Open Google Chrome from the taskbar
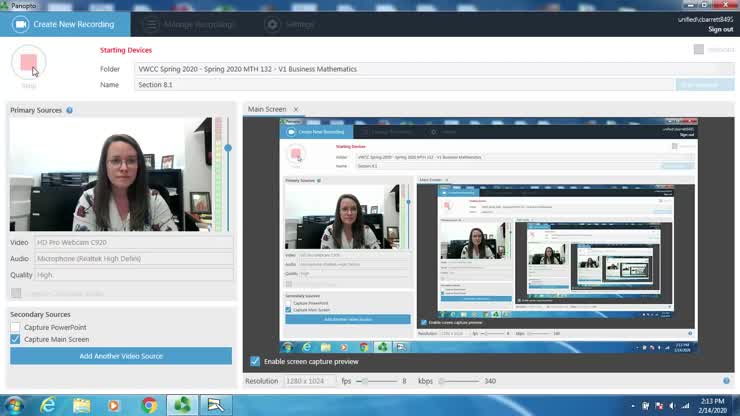The width and height of the screenshot is (740, 416). click(x=149, y=404)
